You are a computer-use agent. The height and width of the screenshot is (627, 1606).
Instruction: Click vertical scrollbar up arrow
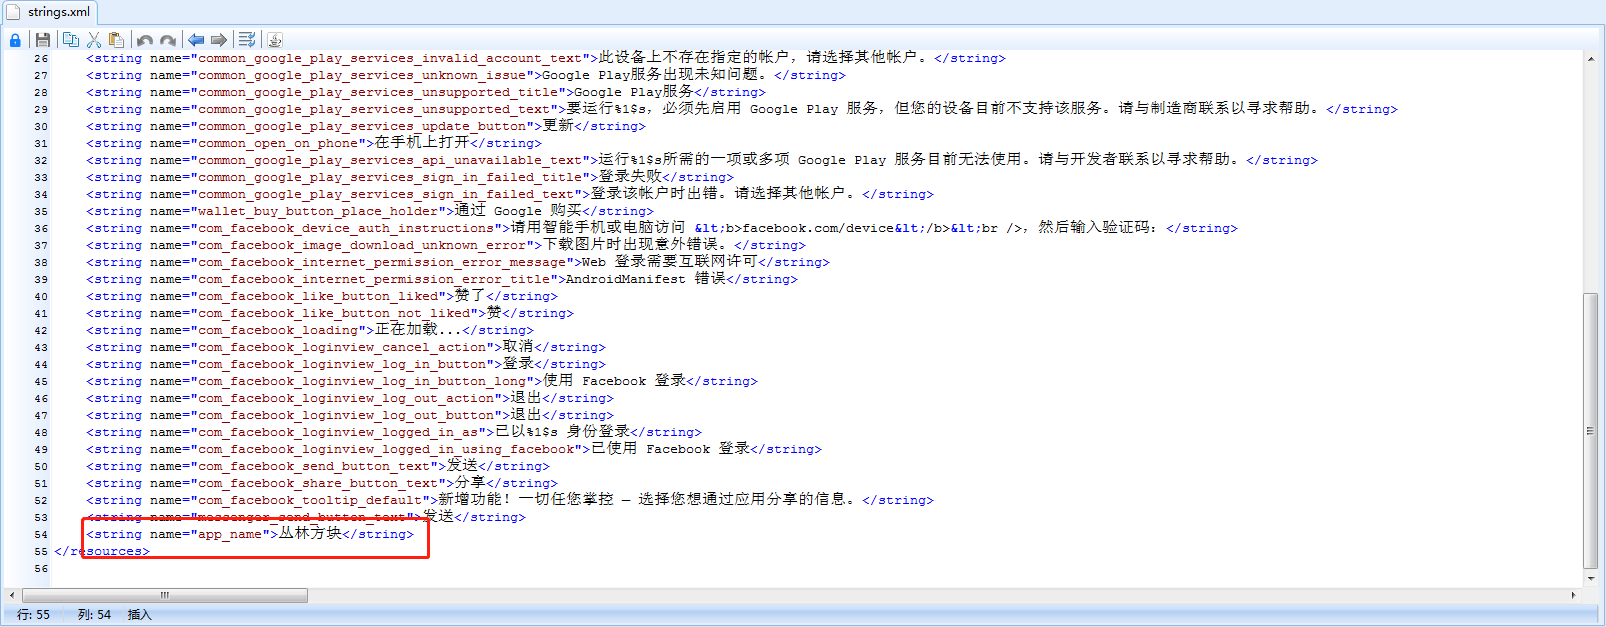[1590, 59]
